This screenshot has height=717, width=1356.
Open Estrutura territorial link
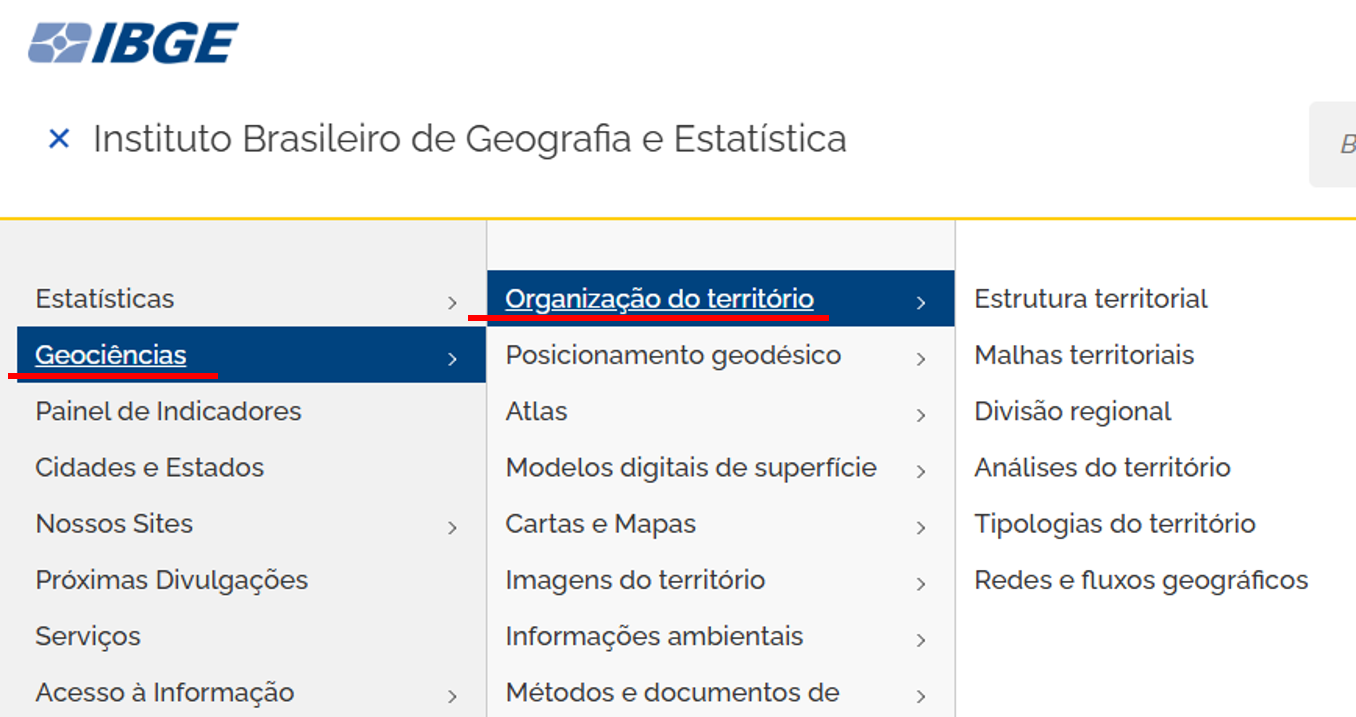click(x=1091, y=299)
